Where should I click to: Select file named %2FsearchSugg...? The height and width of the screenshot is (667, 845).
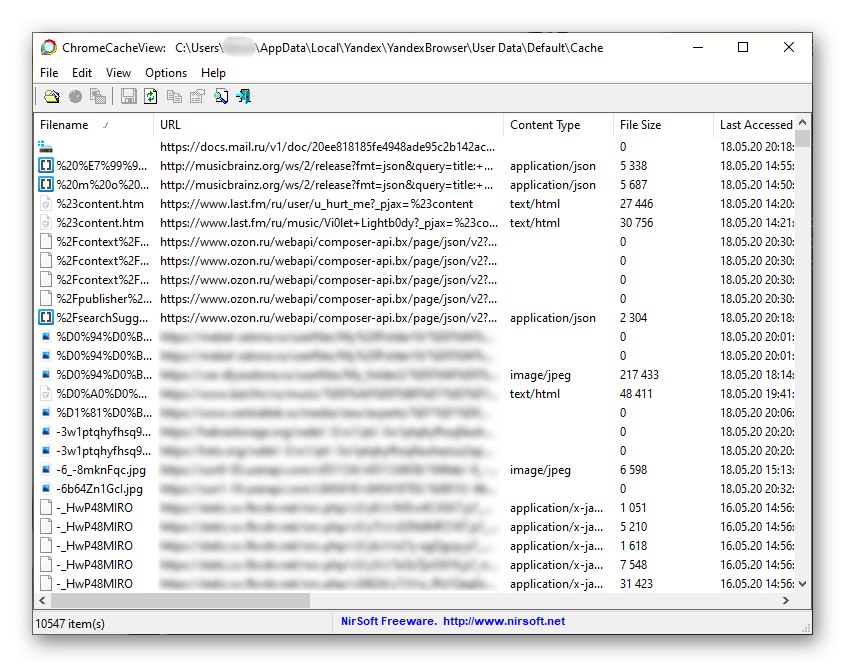pos(102,317)
